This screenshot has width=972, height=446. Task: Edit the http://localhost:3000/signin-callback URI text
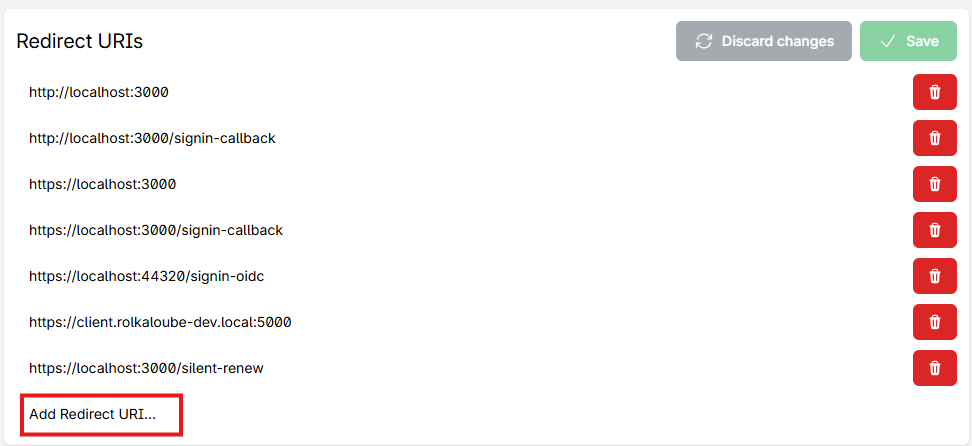tap(152, 138)
